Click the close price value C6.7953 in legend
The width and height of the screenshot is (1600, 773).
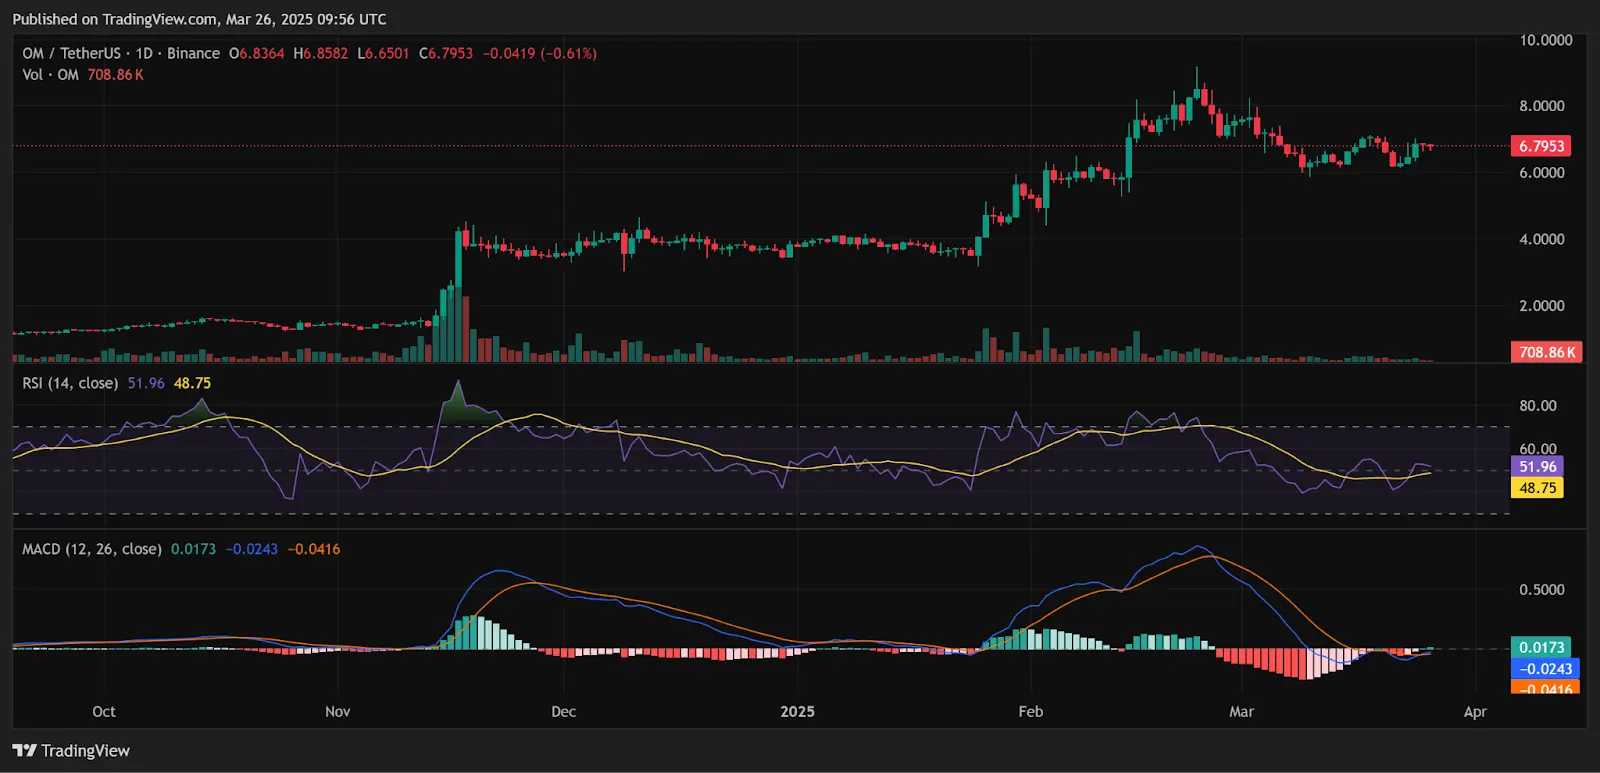tap(446, 53)
